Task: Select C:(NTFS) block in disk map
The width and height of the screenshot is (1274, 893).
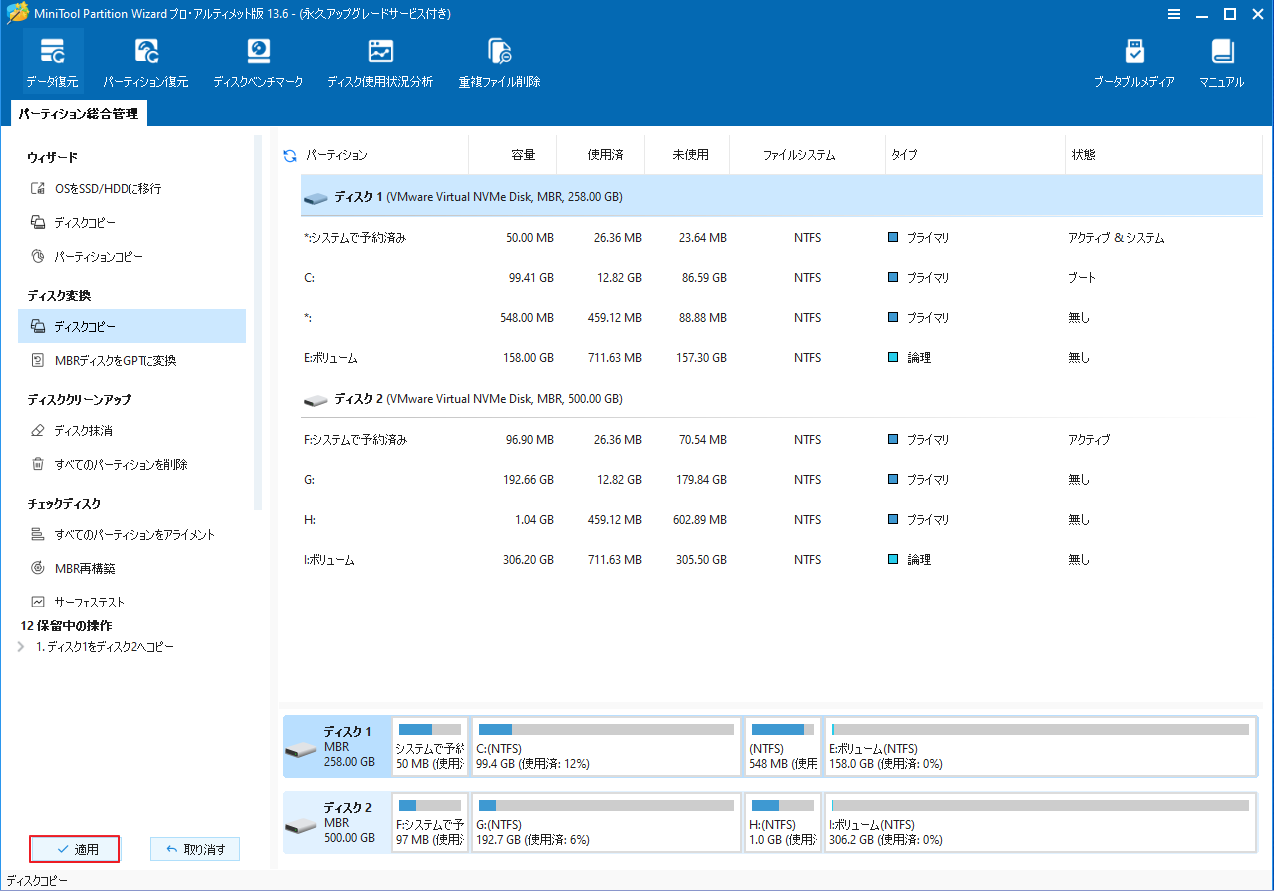Action: [x=606, y=746]
